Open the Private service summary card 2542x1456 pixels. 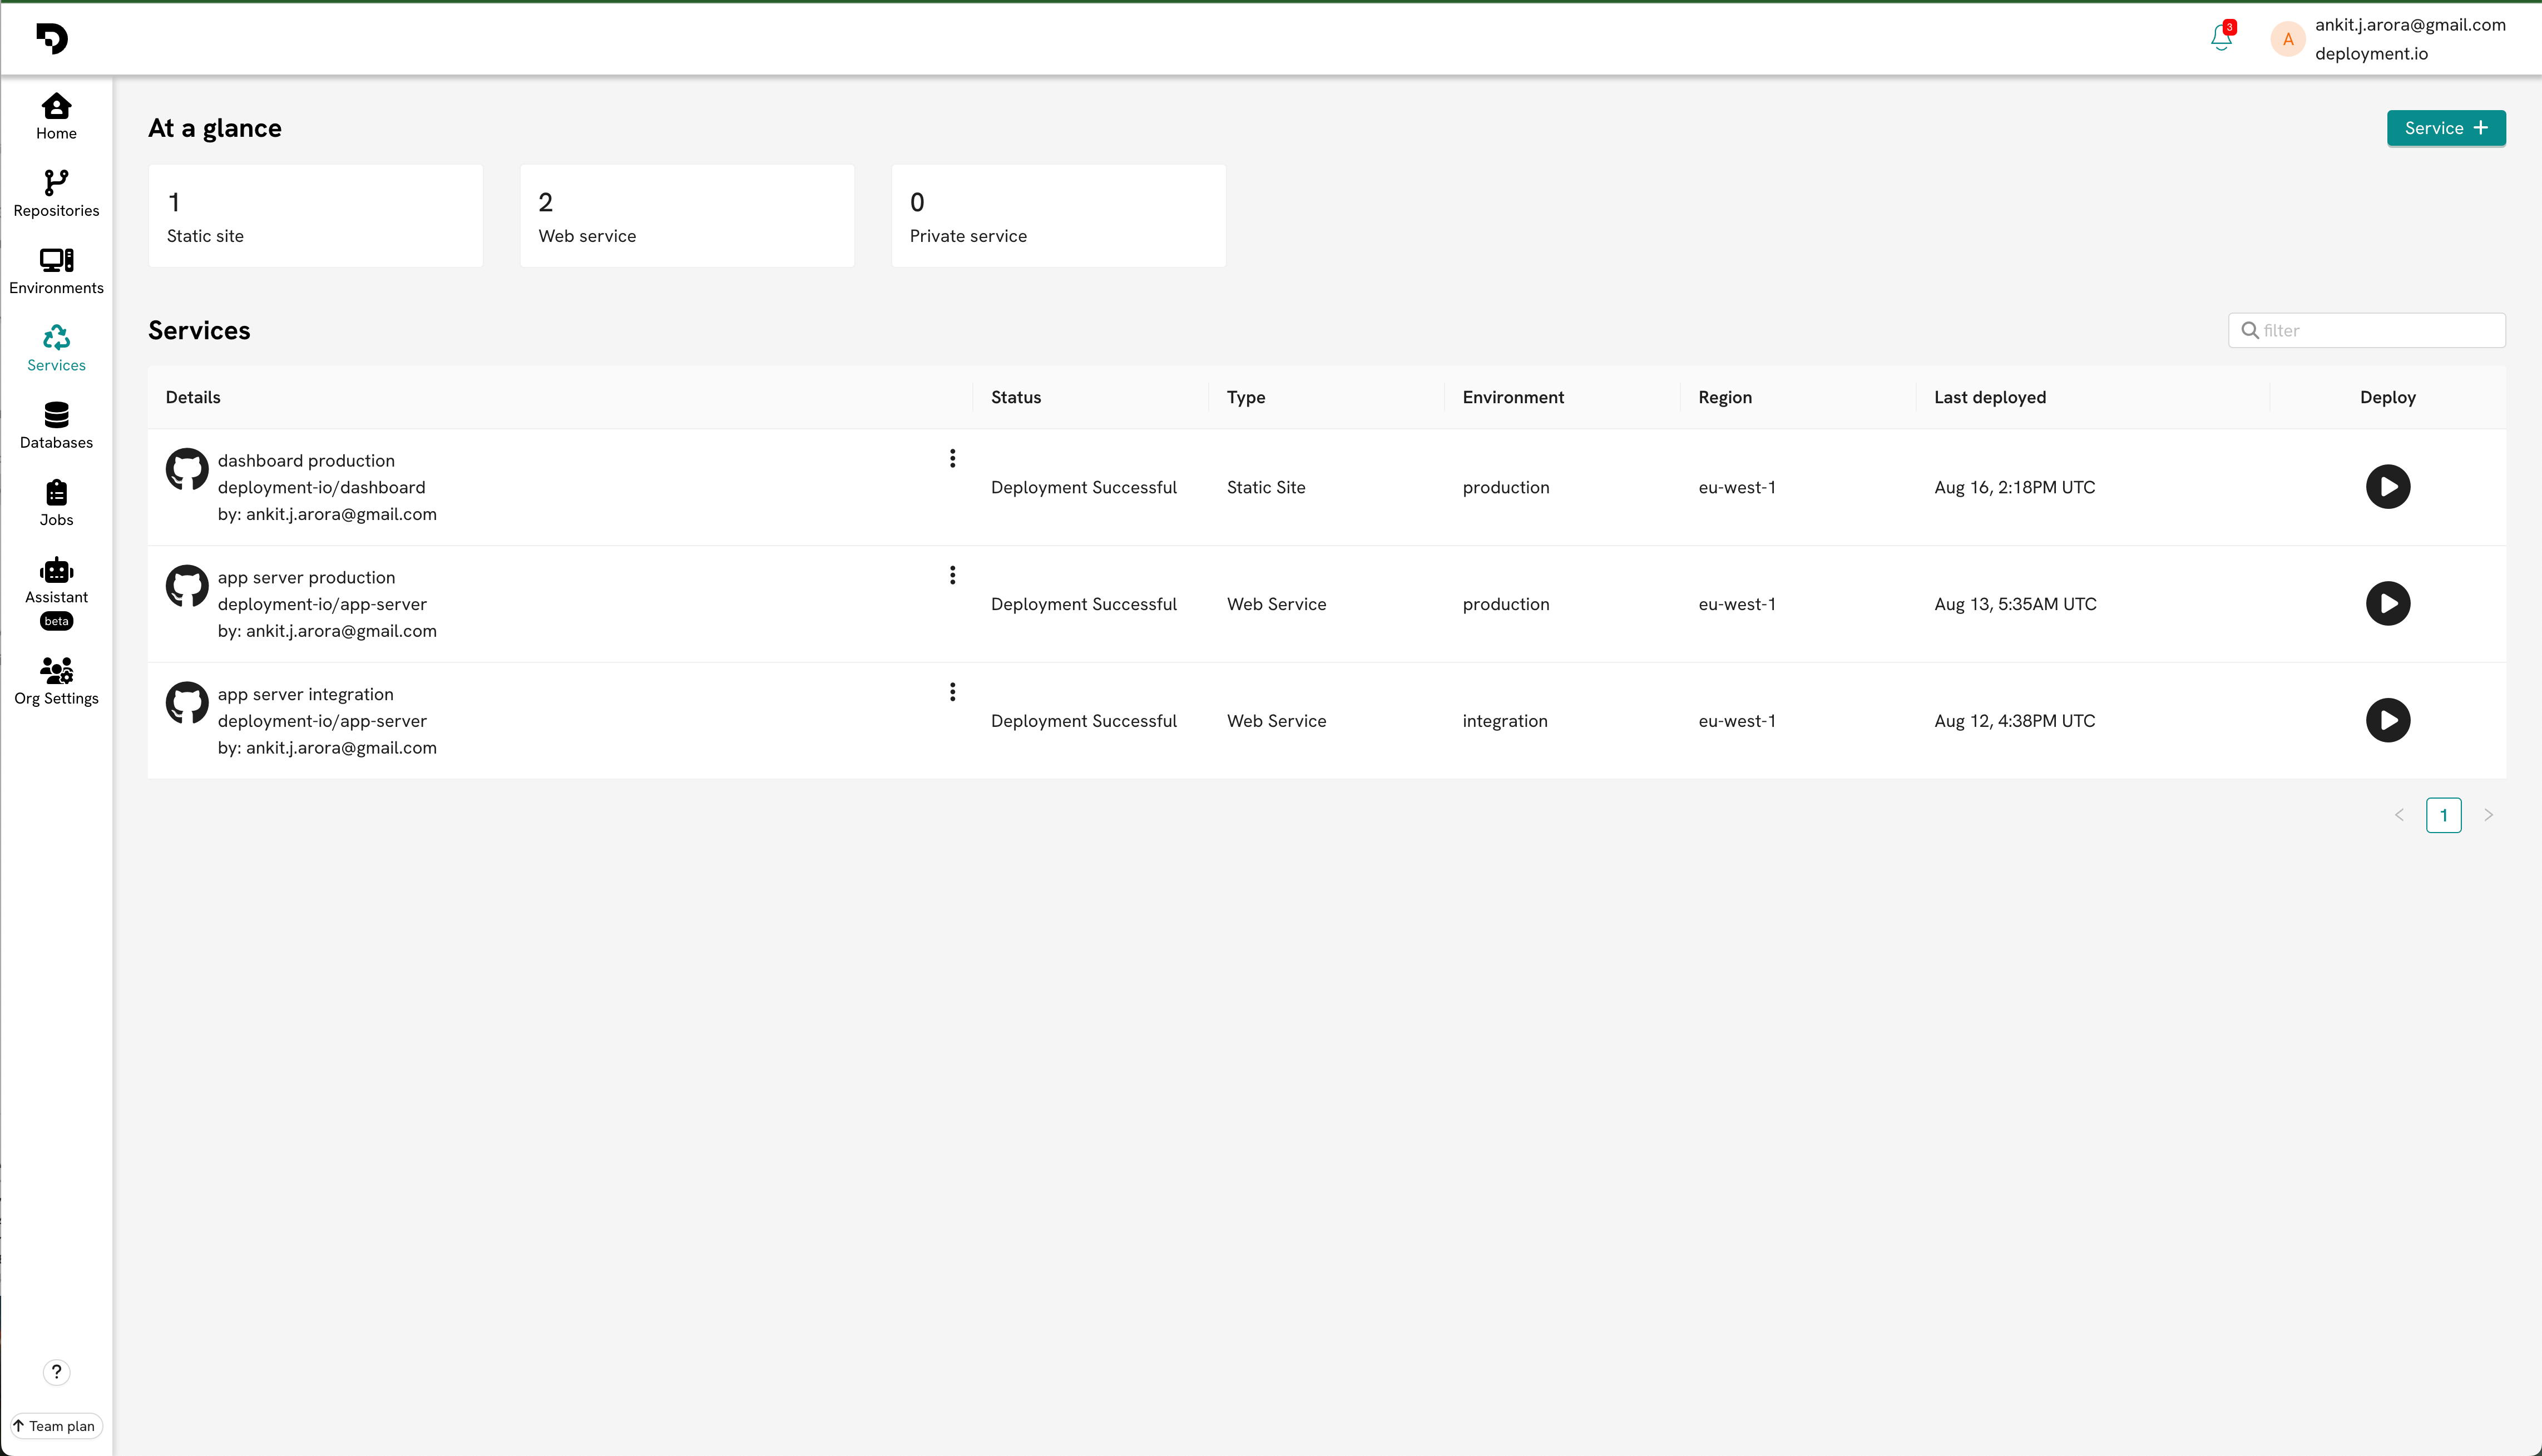click(x=1058, y=216)
